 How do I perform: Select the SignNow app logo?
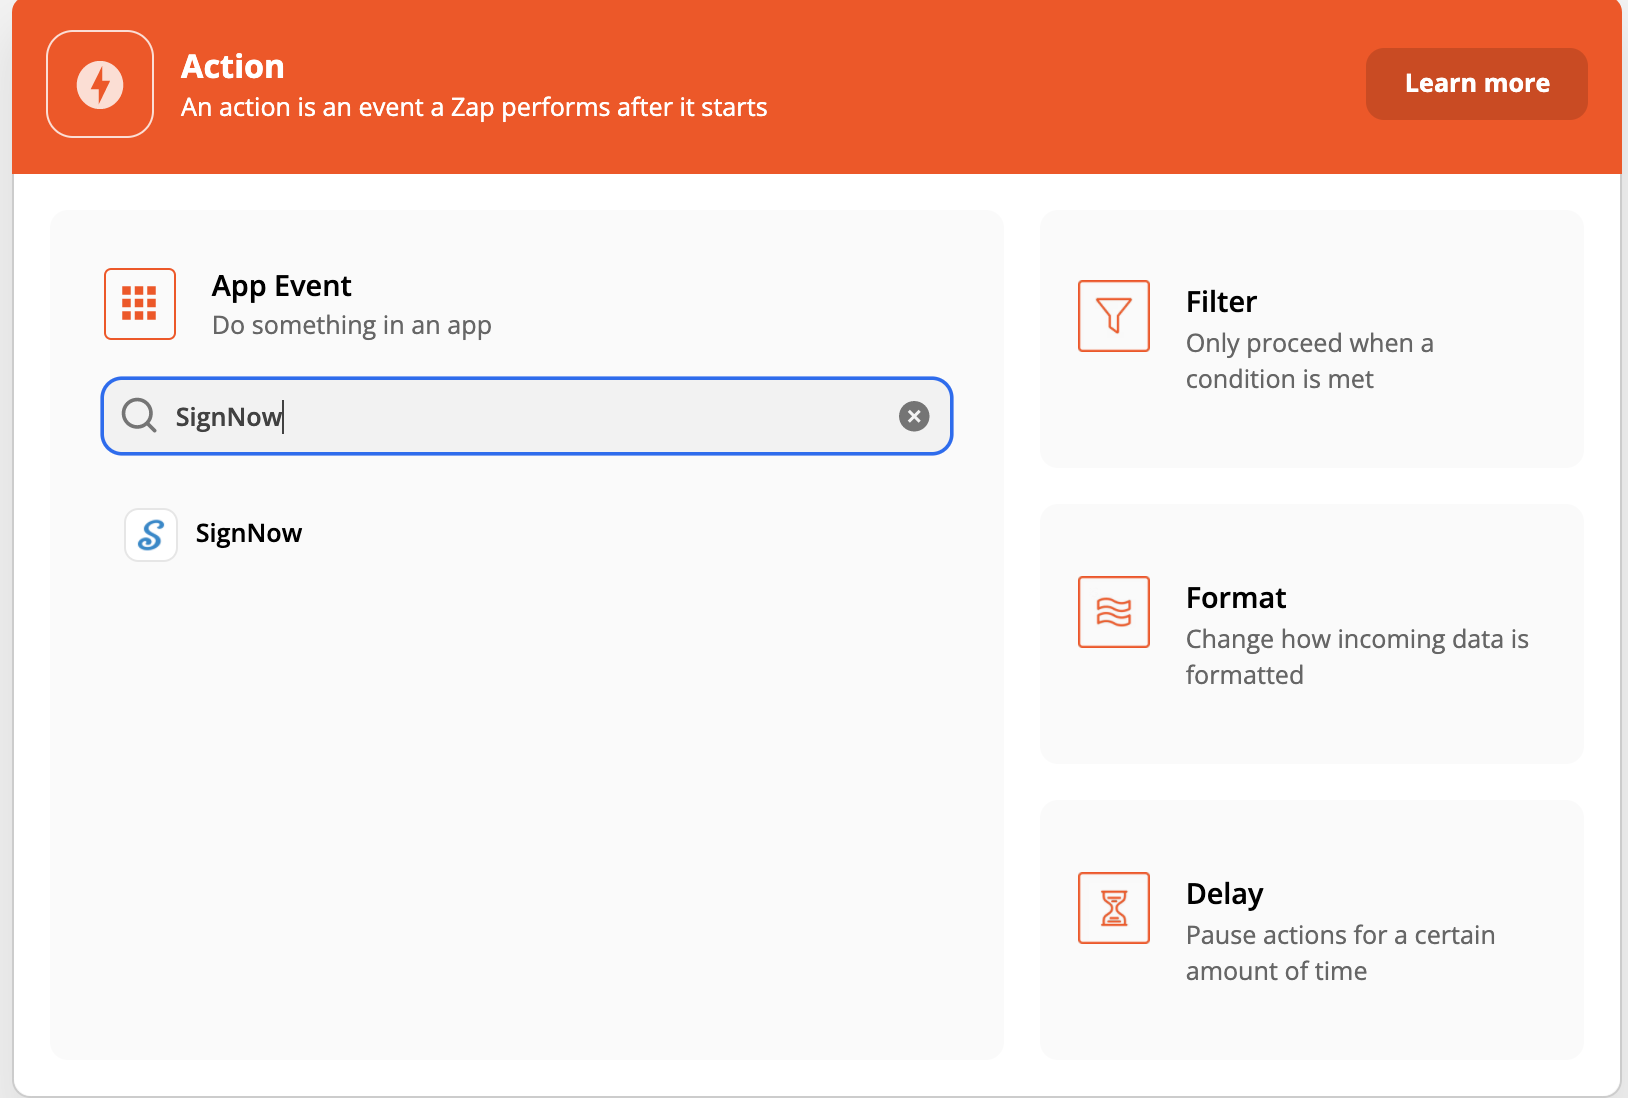(150, 534)
